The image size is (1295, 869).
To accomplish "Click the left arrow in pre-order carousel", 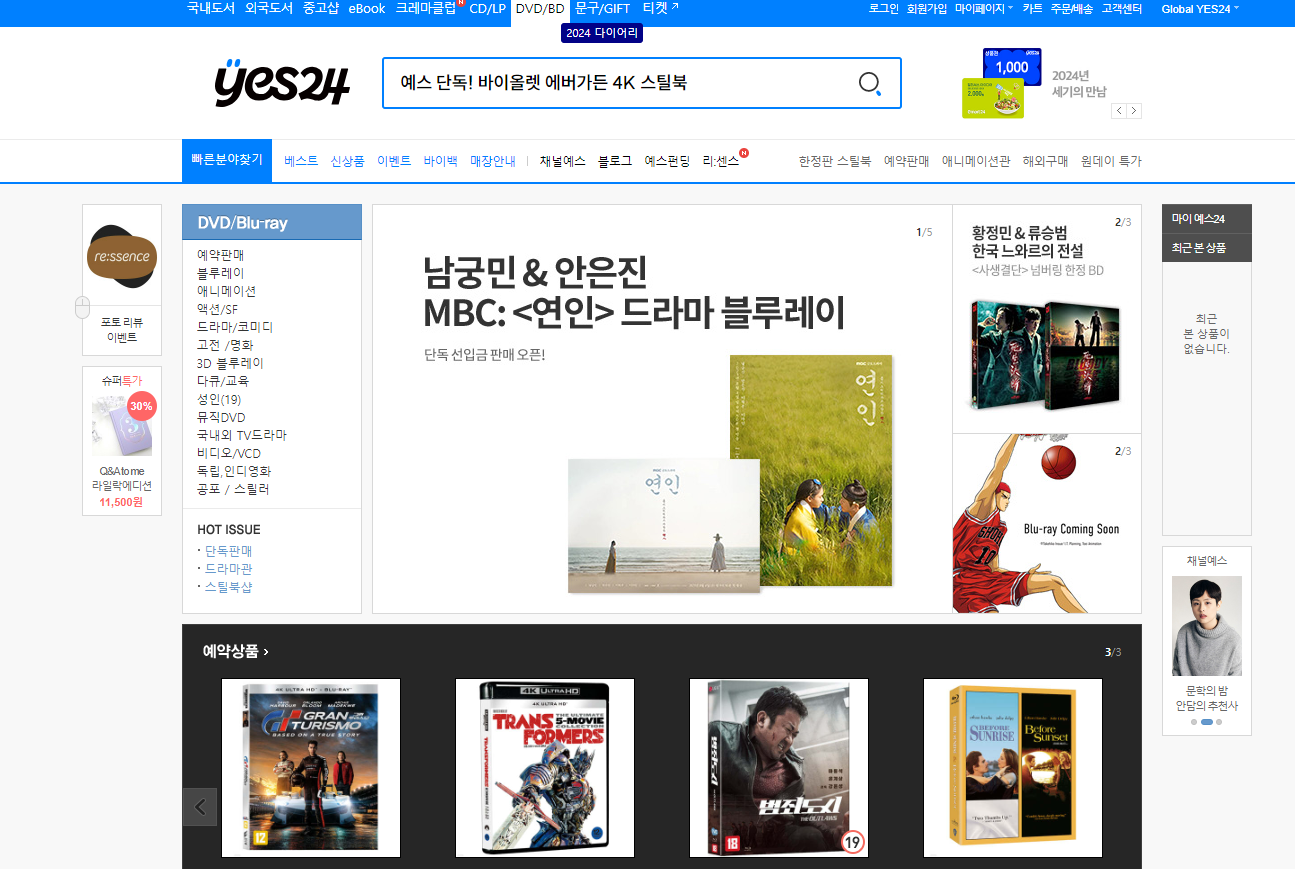I will click(x=200, y=806).
